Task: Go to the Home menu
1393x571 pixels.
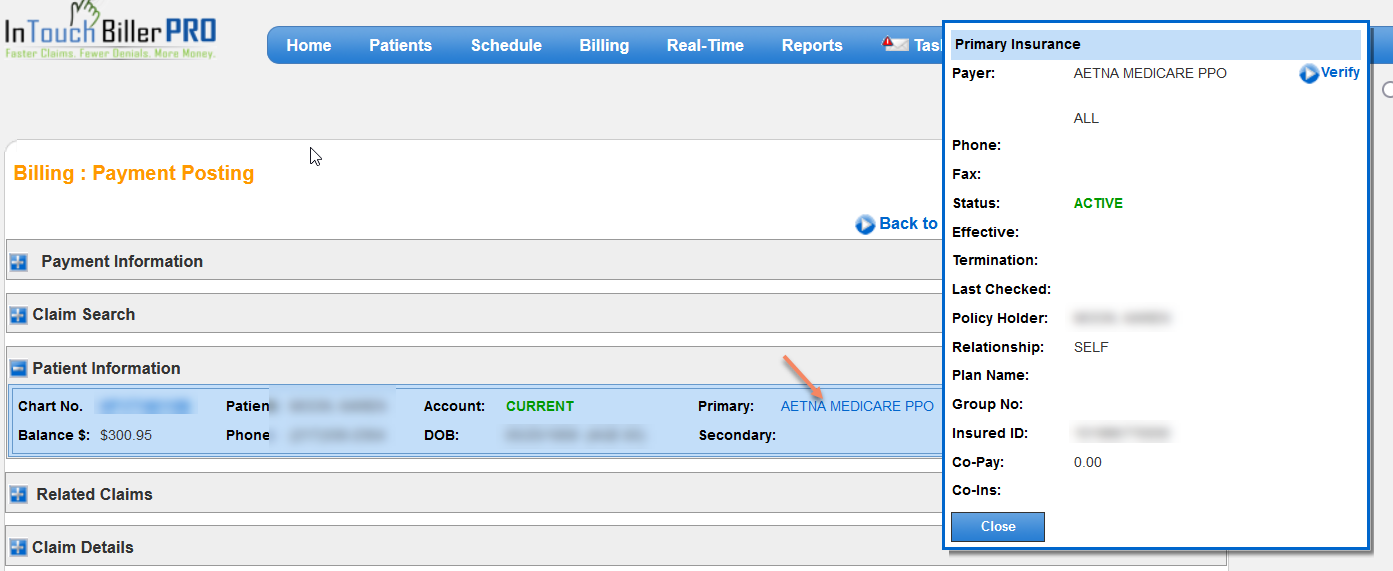Action: tap(308, 45)
